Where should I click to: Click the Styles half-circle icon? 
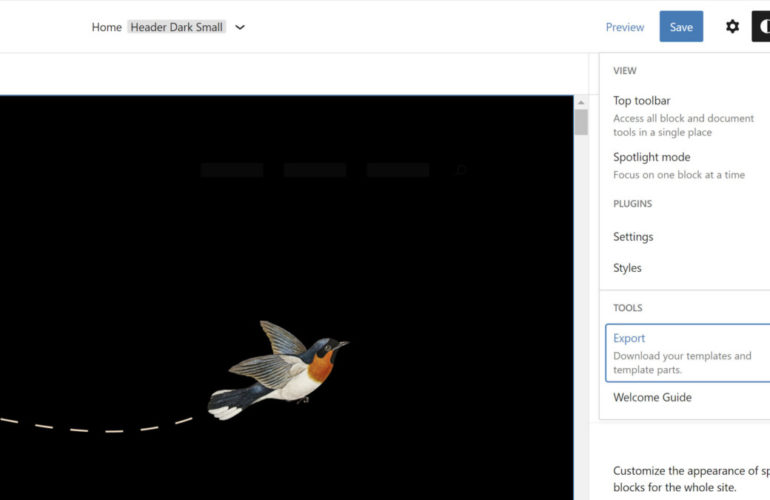[x=762, y=27]
